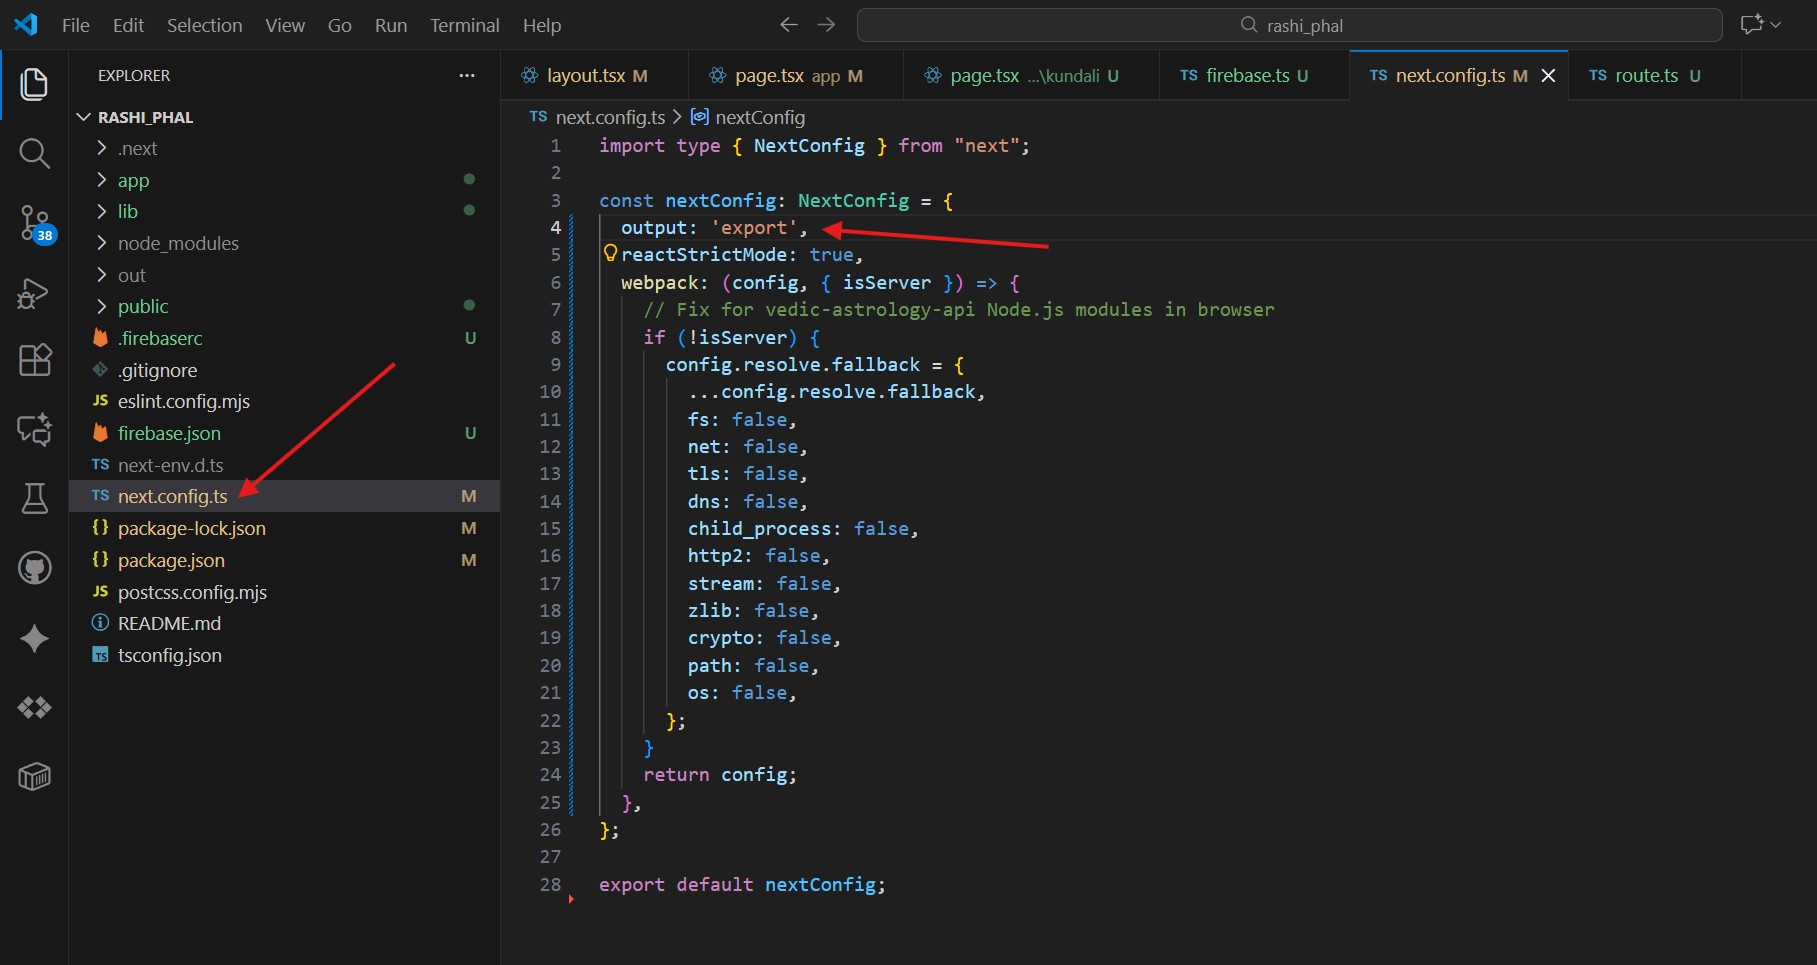
Task: Open the Terminal menu
Action: [464, 25]
